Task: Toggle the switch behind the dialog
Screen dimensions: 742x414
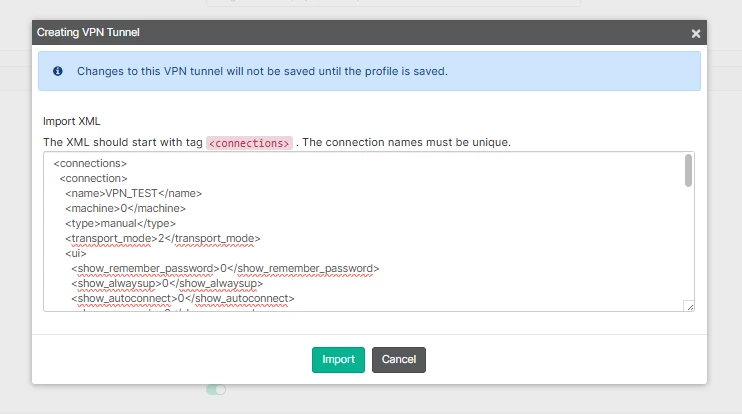Action: pyautogui.click(x=216, y=389)
